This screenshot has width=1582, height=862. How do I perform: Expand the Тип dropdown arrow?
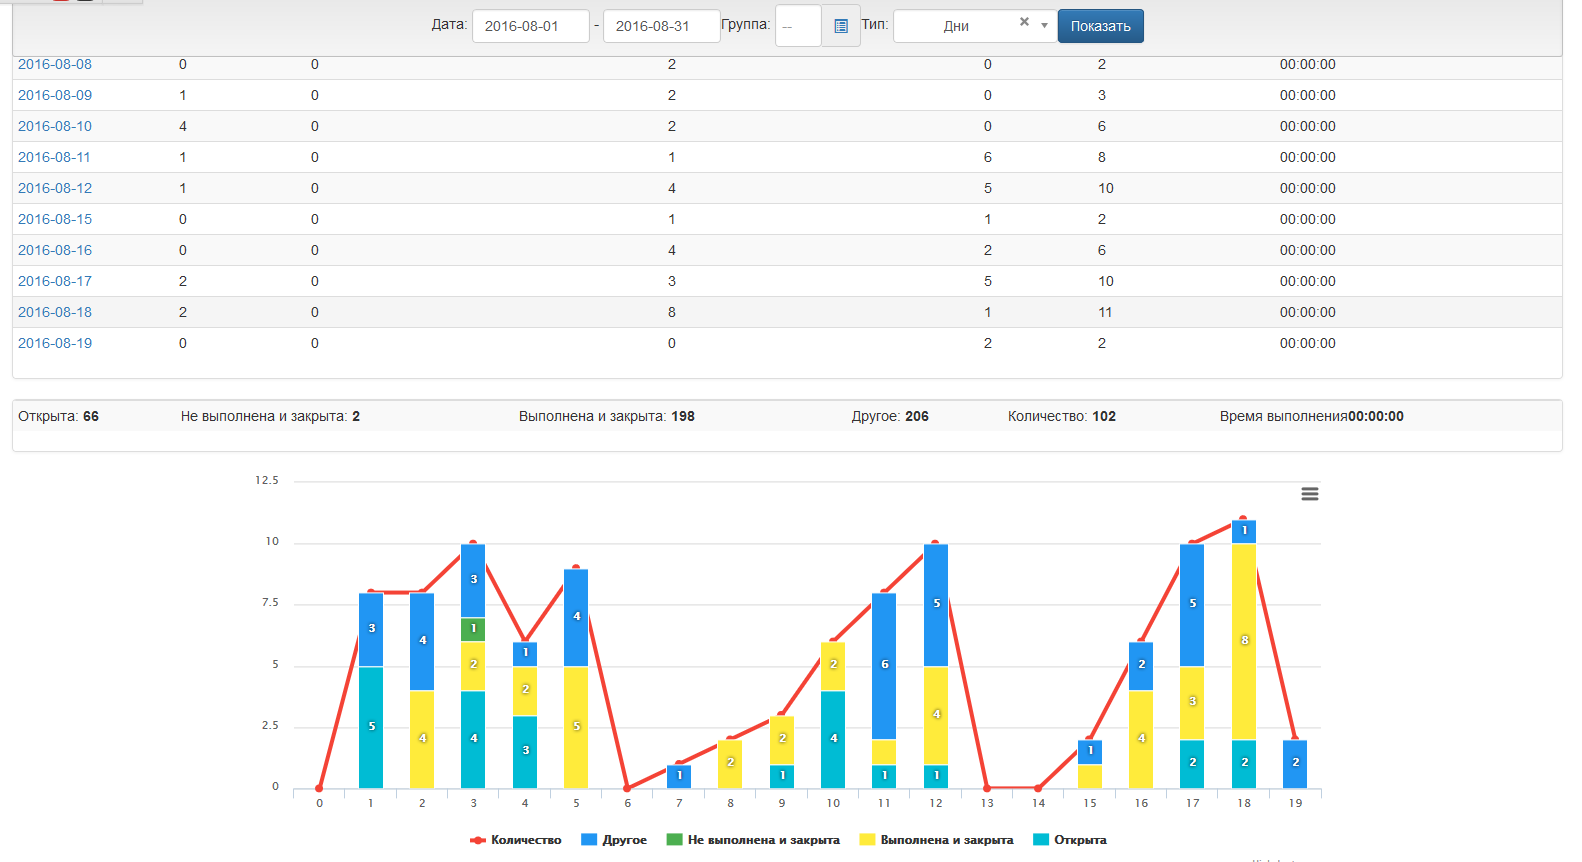pos(1044,26)
